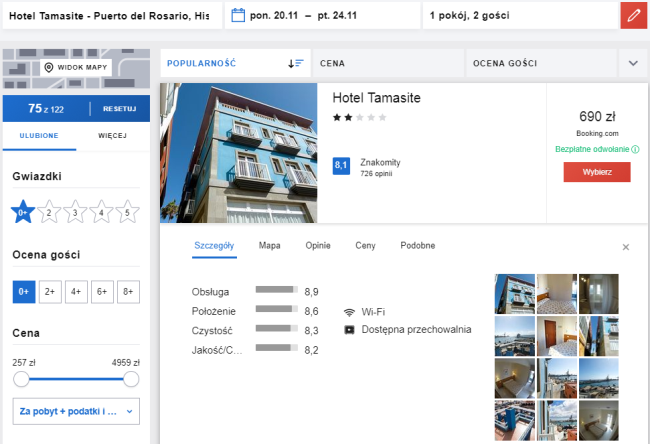650x444 pixels.
Task: Open the calendar date picker icon
Action: 238,16
